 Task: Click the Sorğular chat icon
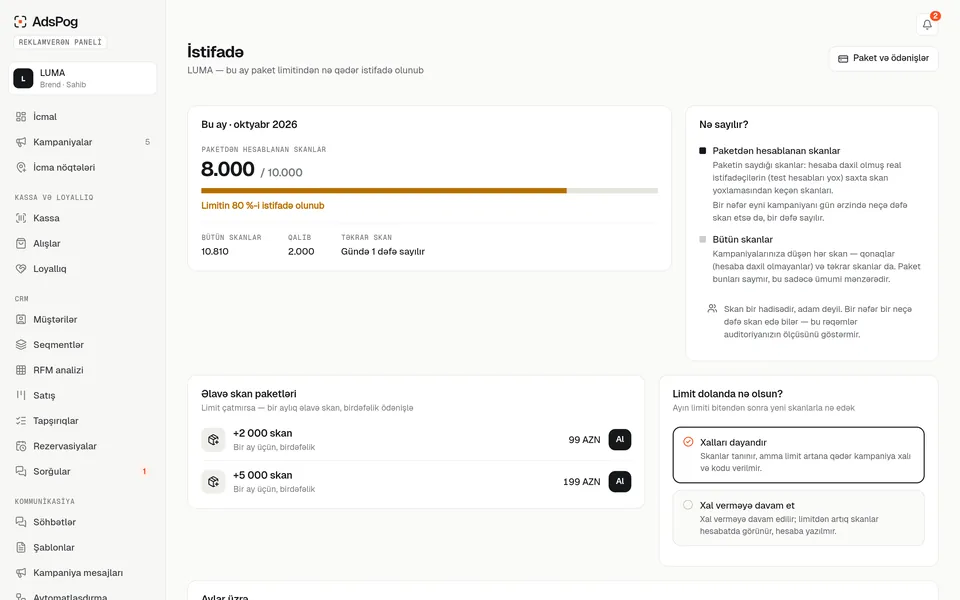[x=21, y=471]
